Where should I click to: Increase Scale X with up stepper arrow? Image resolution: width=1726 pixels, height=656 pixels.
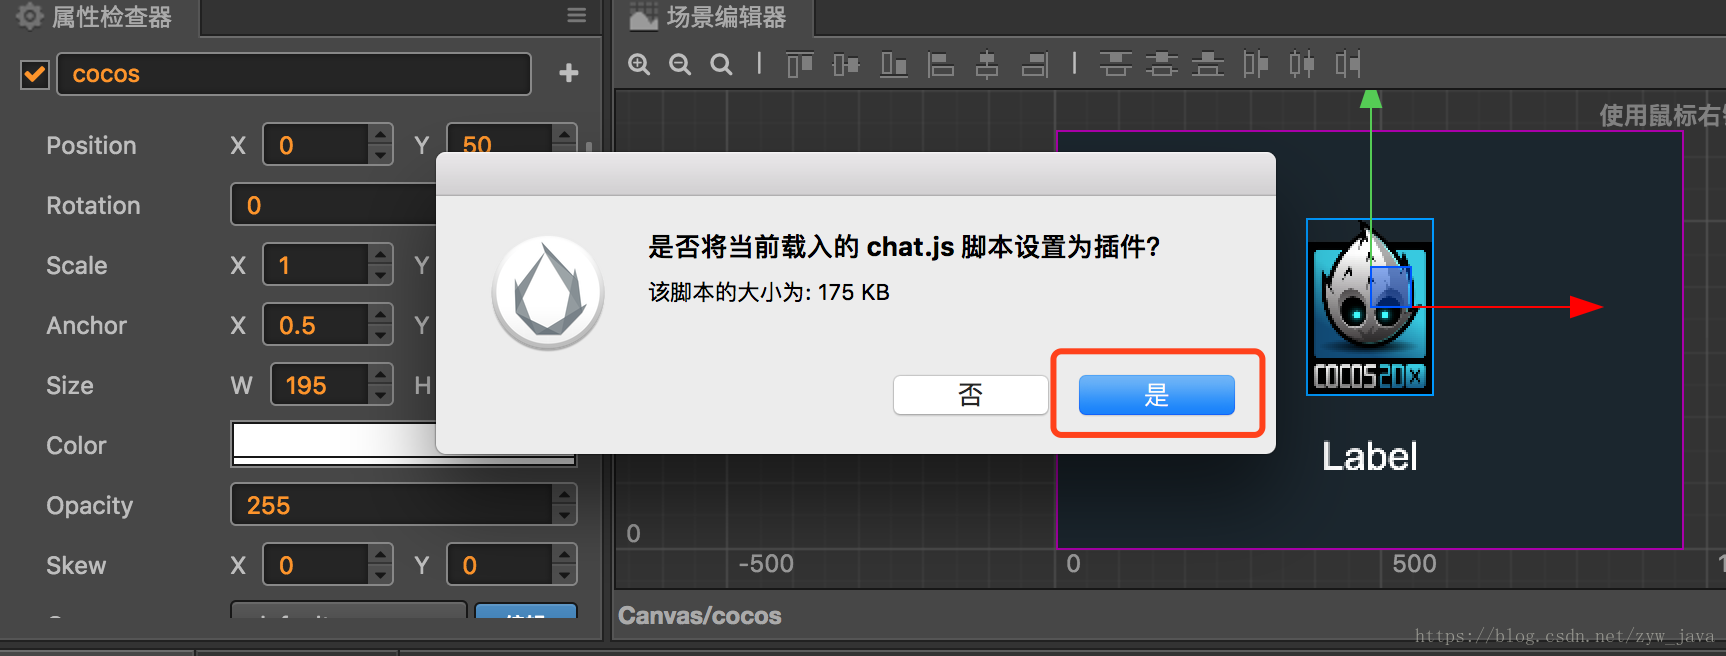click(x=380, y=254)
